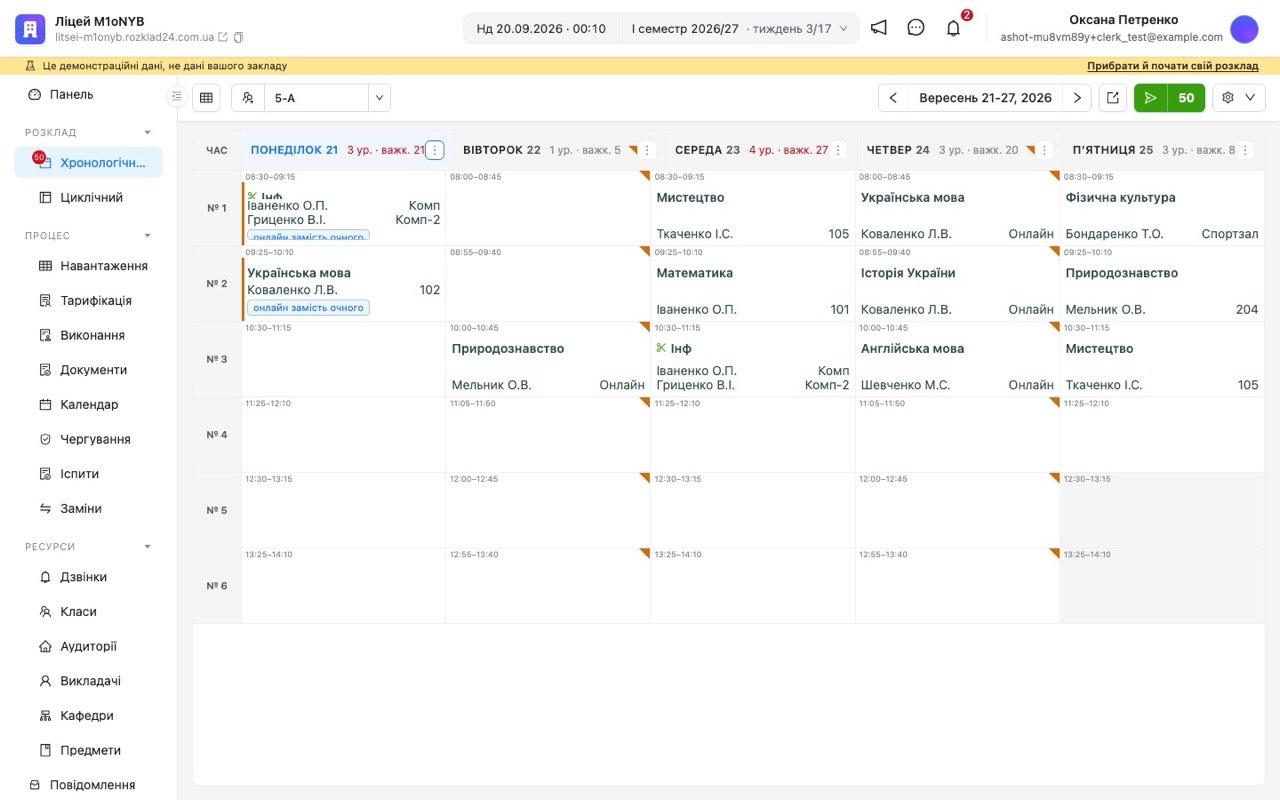Open the chat messages bubble icon
Screen dimensions: 1280x800
click(916, 28)
